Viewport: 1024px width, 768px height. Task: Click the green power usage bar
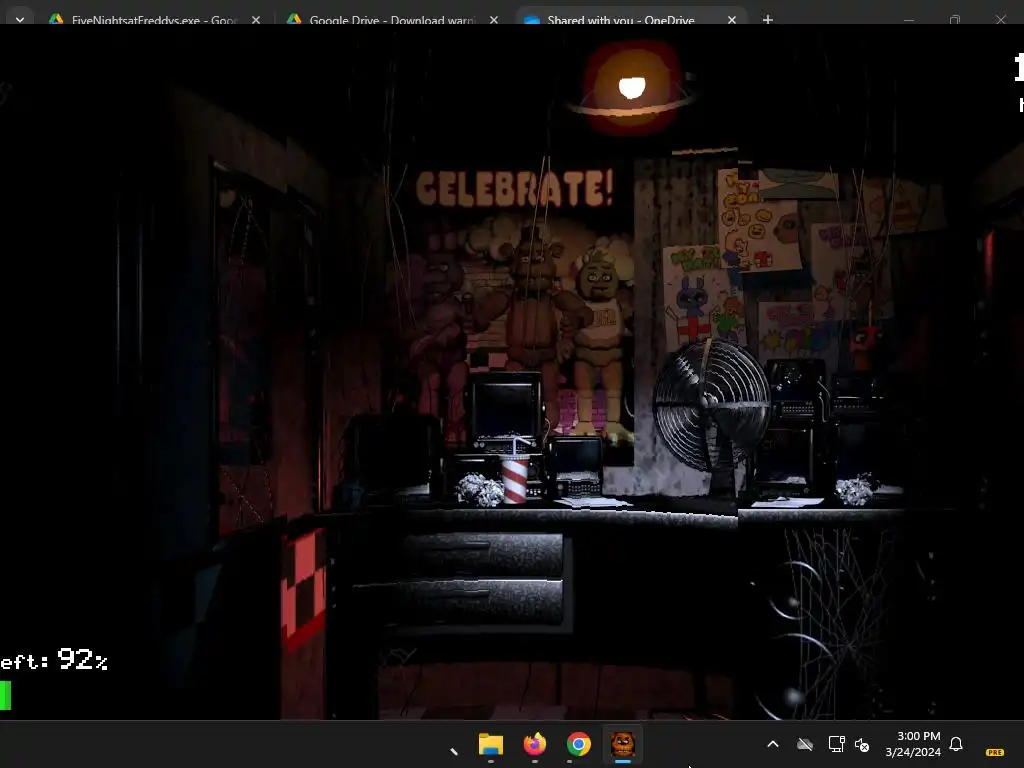pyautogui.click(x=5, y=695)
